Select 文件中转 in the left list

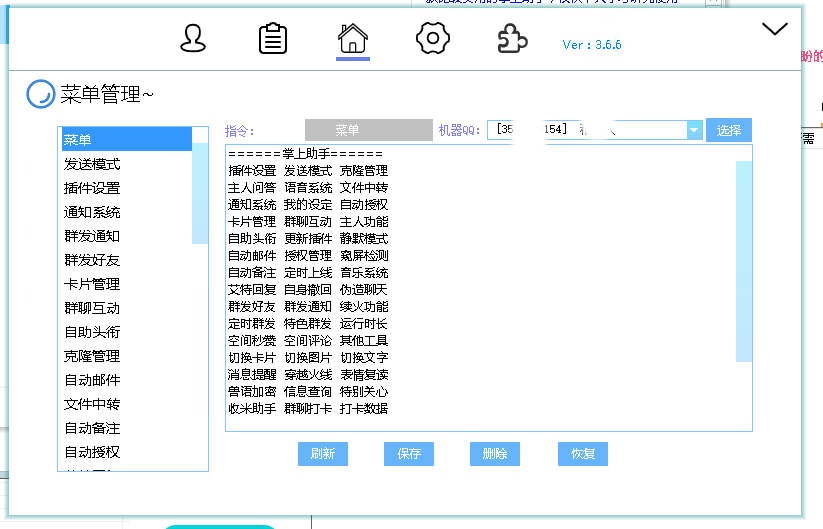tap(126, 404)
